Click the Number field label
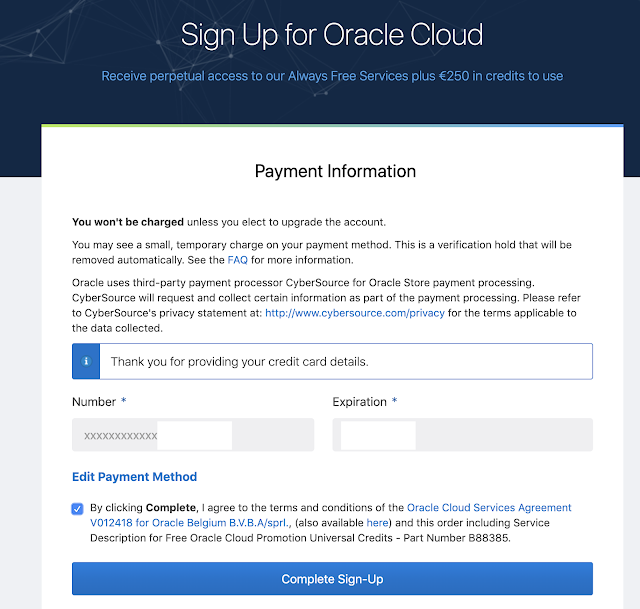The image size is (640, 609). (94, 402)
